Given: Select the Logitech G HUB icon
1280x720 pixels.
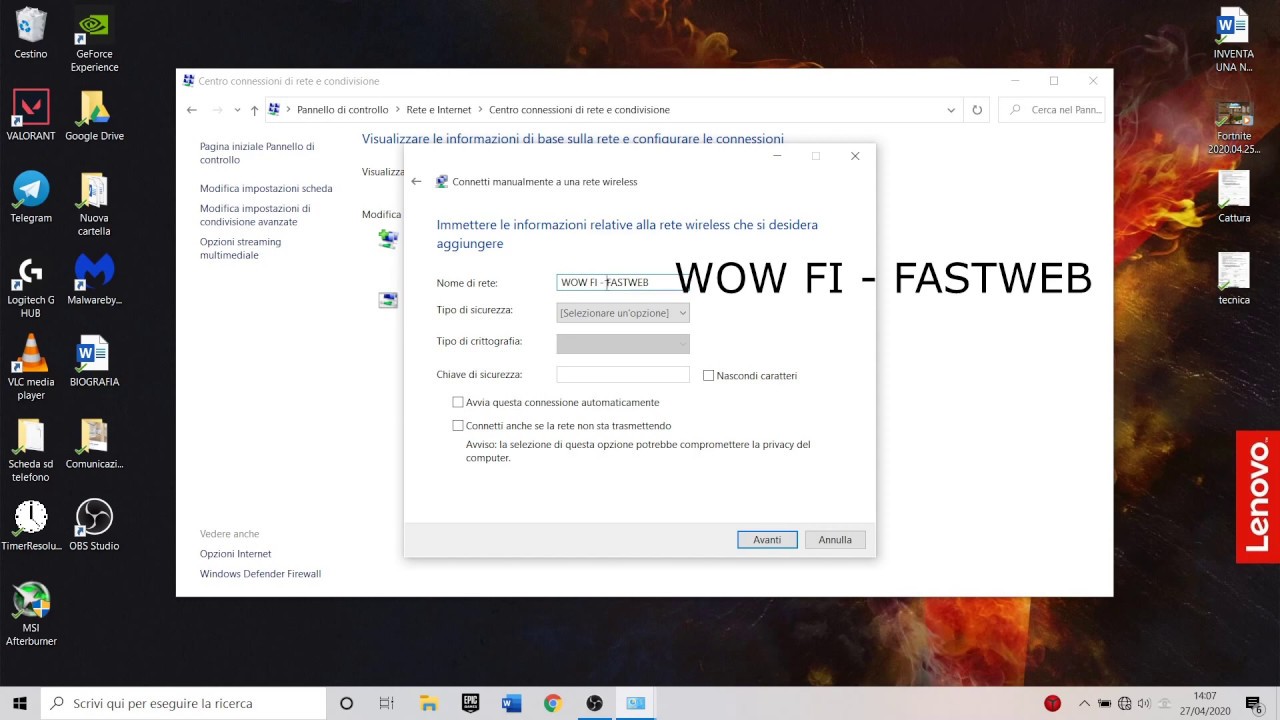Looking at the screenshot, I should 30,286.
